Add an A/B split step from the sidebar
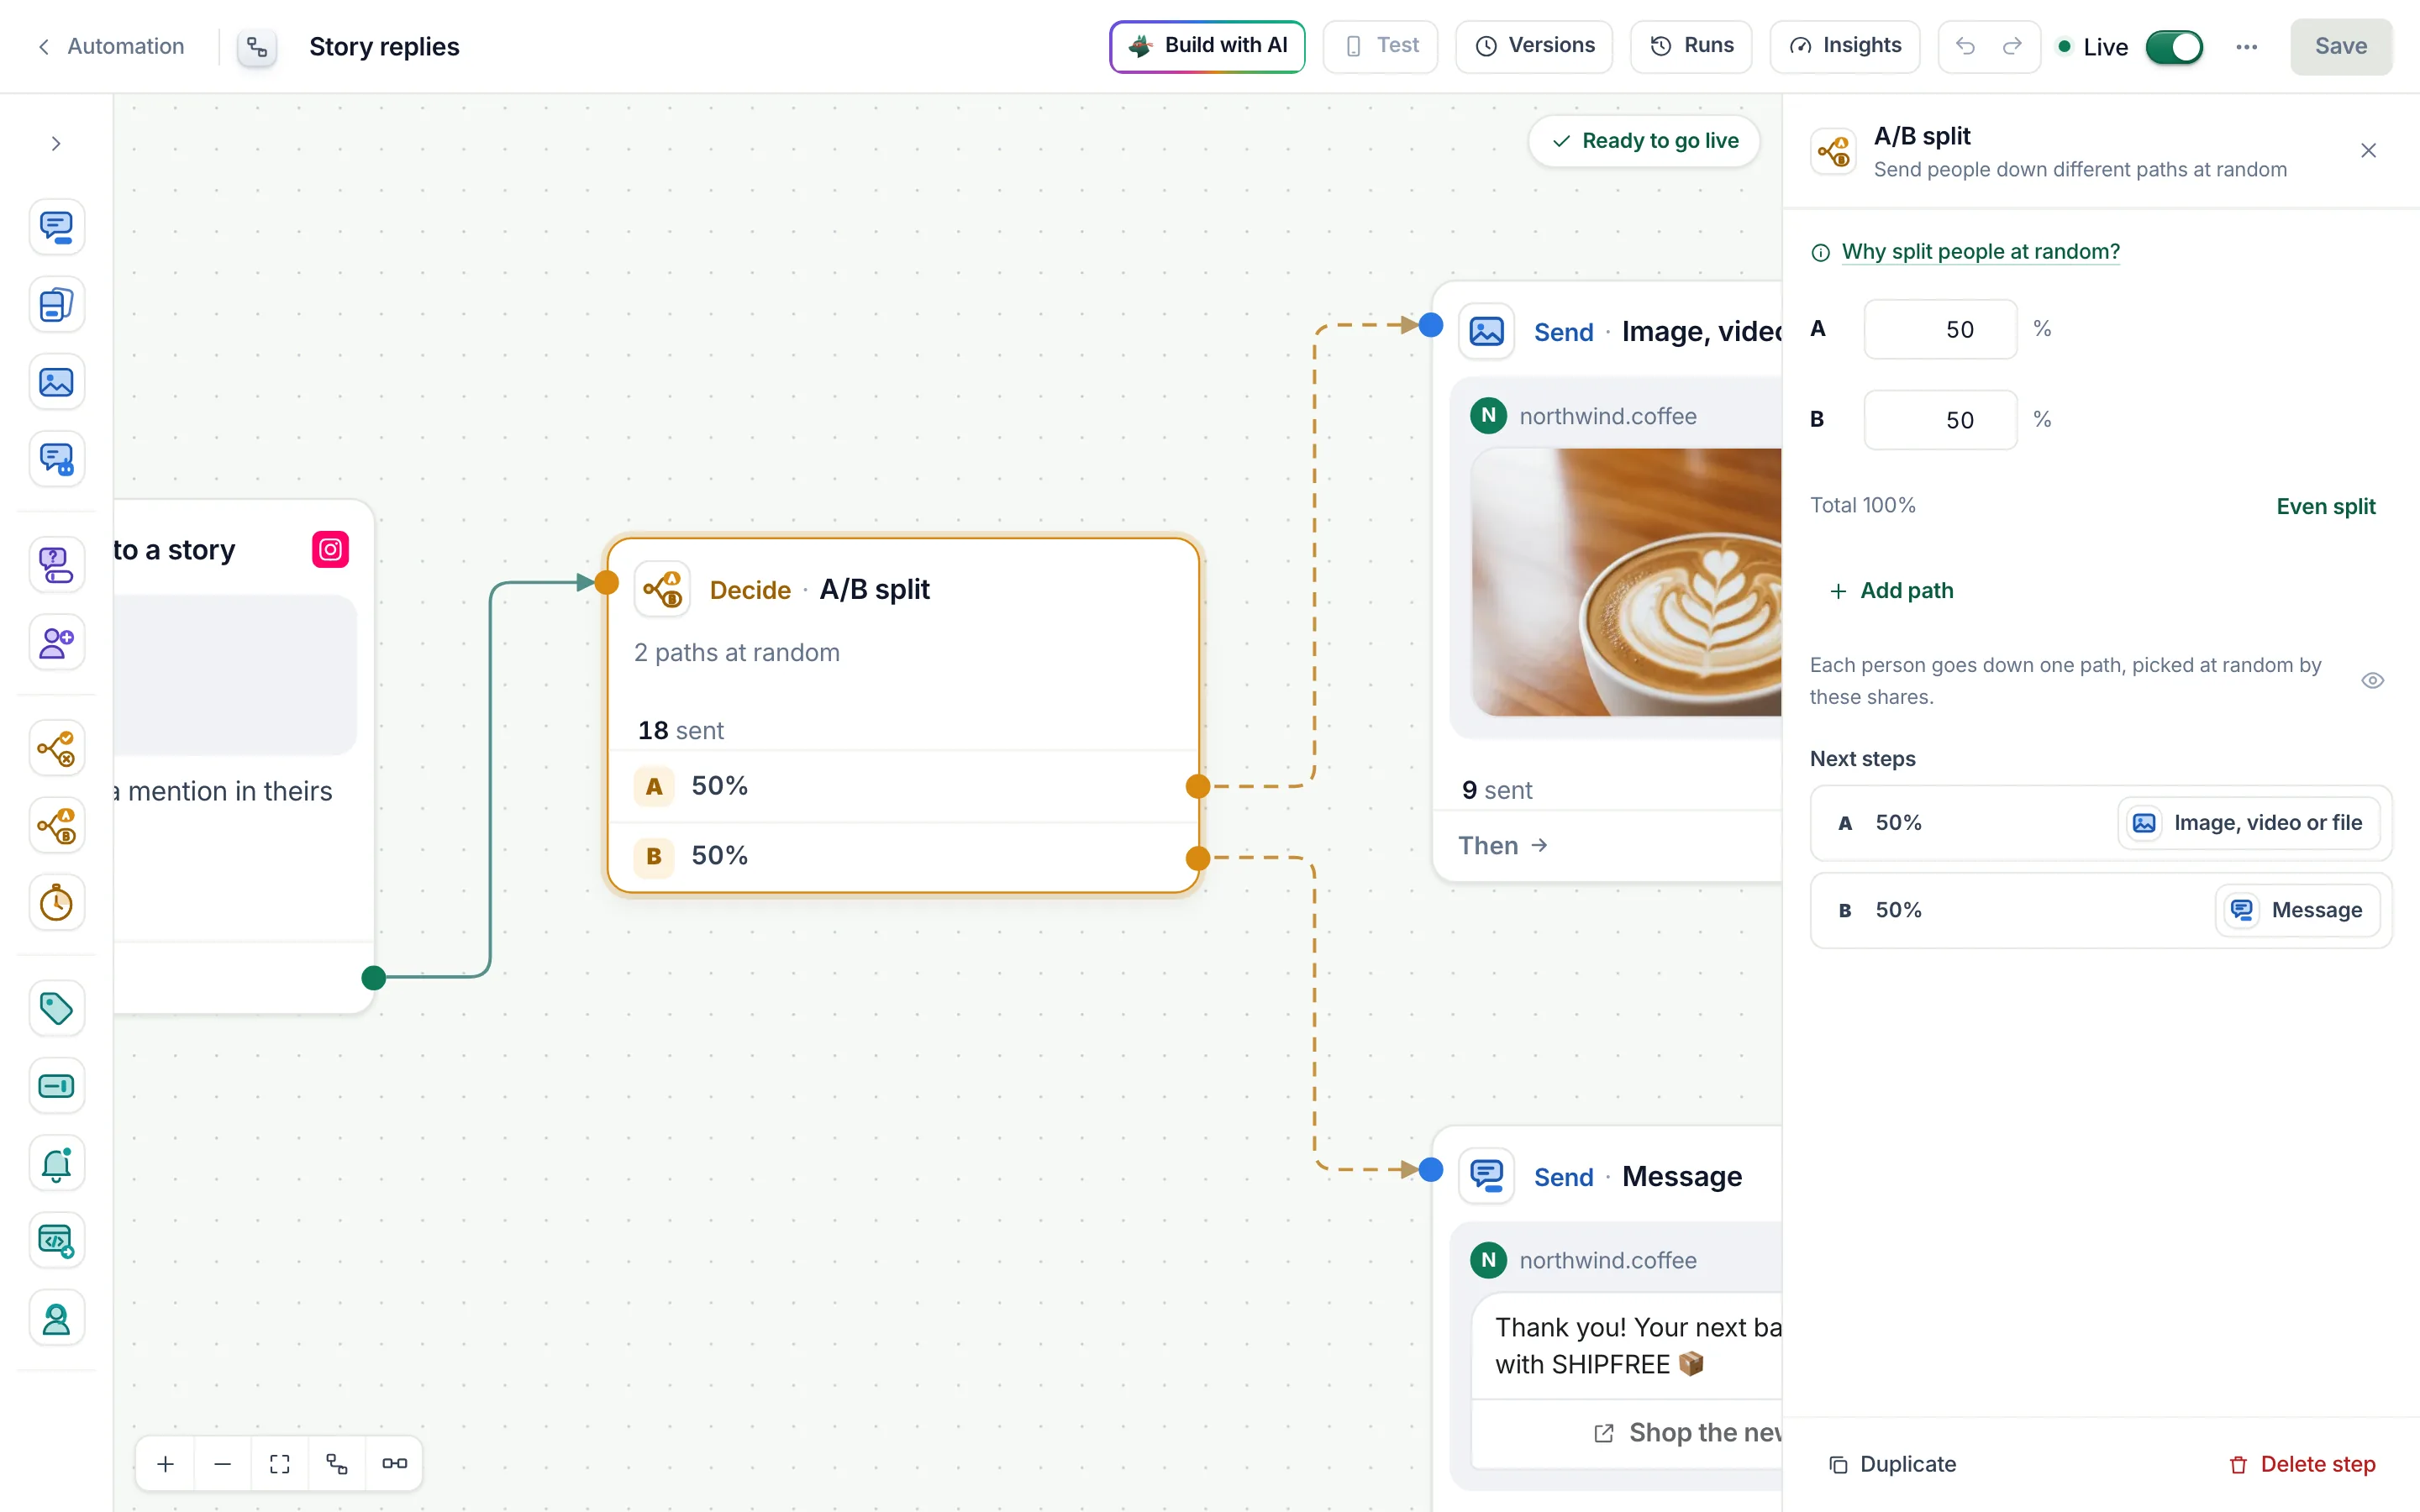This screenshot has height=1512, width=2420. click(x=56, y=826)
